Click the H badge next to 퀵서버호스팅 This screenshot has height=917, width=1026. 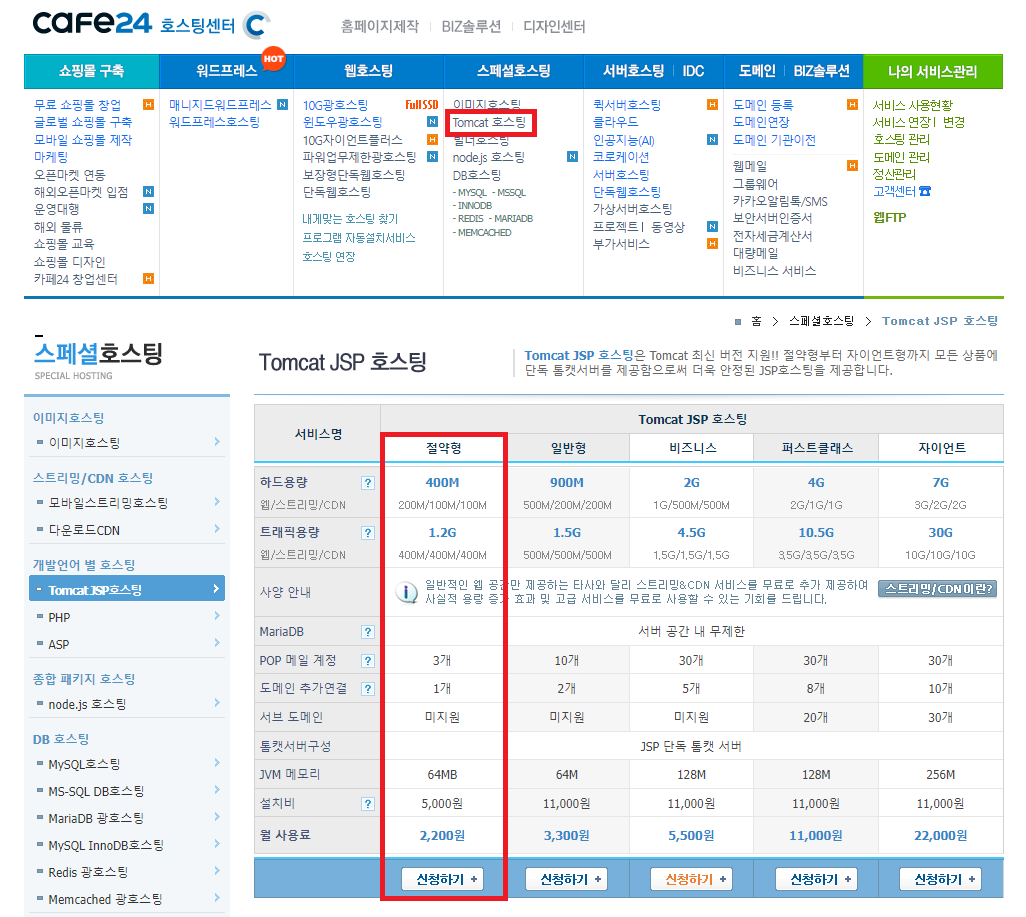tap(713, 105)
